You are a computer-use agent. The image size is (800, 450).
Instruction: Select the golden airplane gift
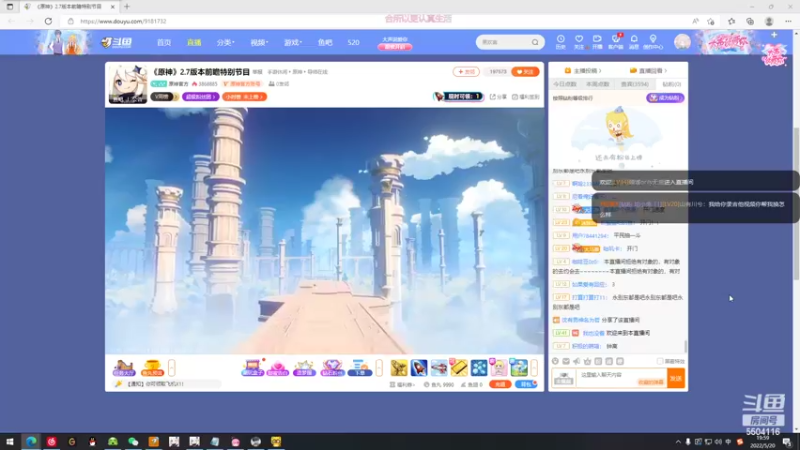(x=399, y=367)
